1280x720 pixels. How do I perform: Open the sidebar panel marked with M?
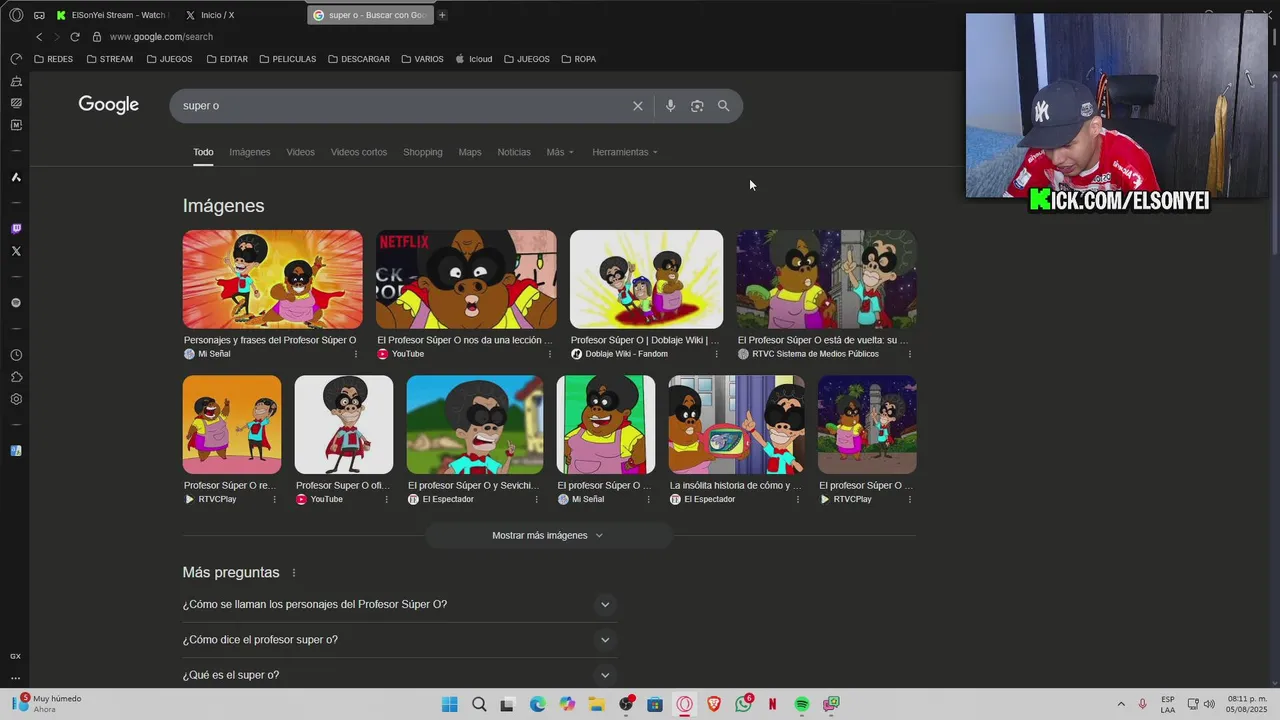click(x=16, y=125)
